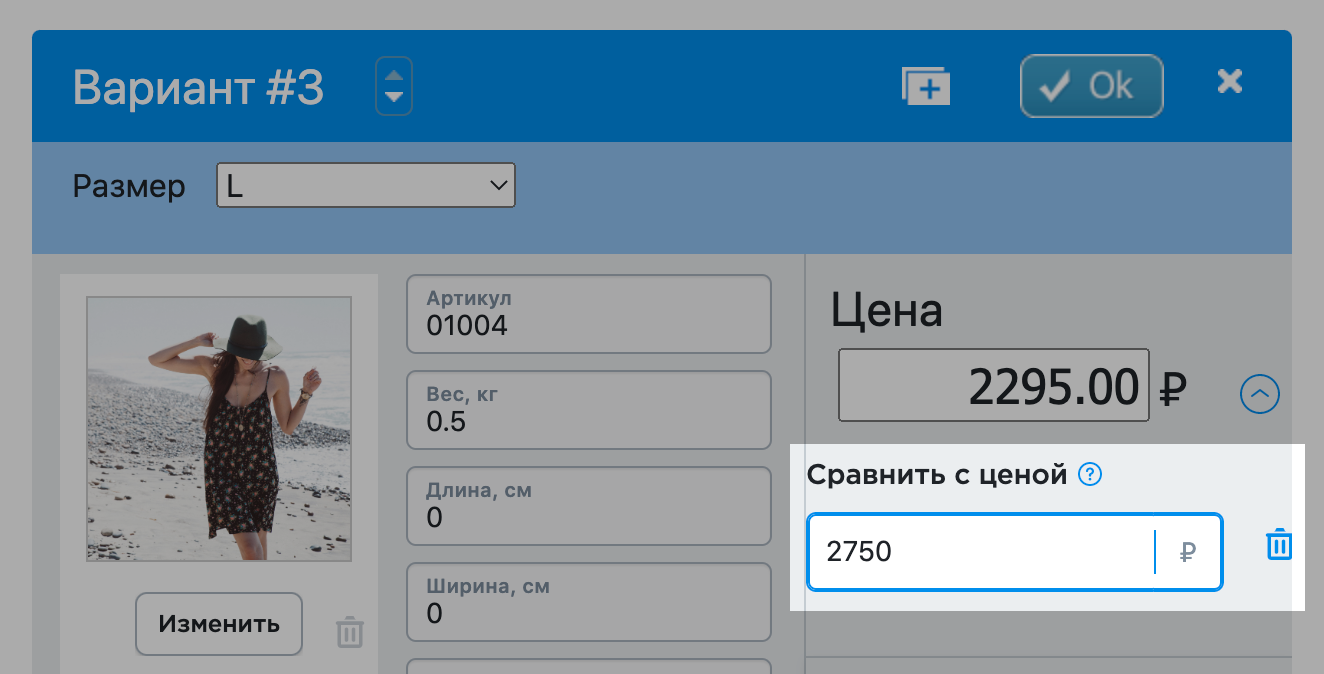Edit the compare price field 2750
This screenshot has height=674, width=1324.
click(981, 552)
